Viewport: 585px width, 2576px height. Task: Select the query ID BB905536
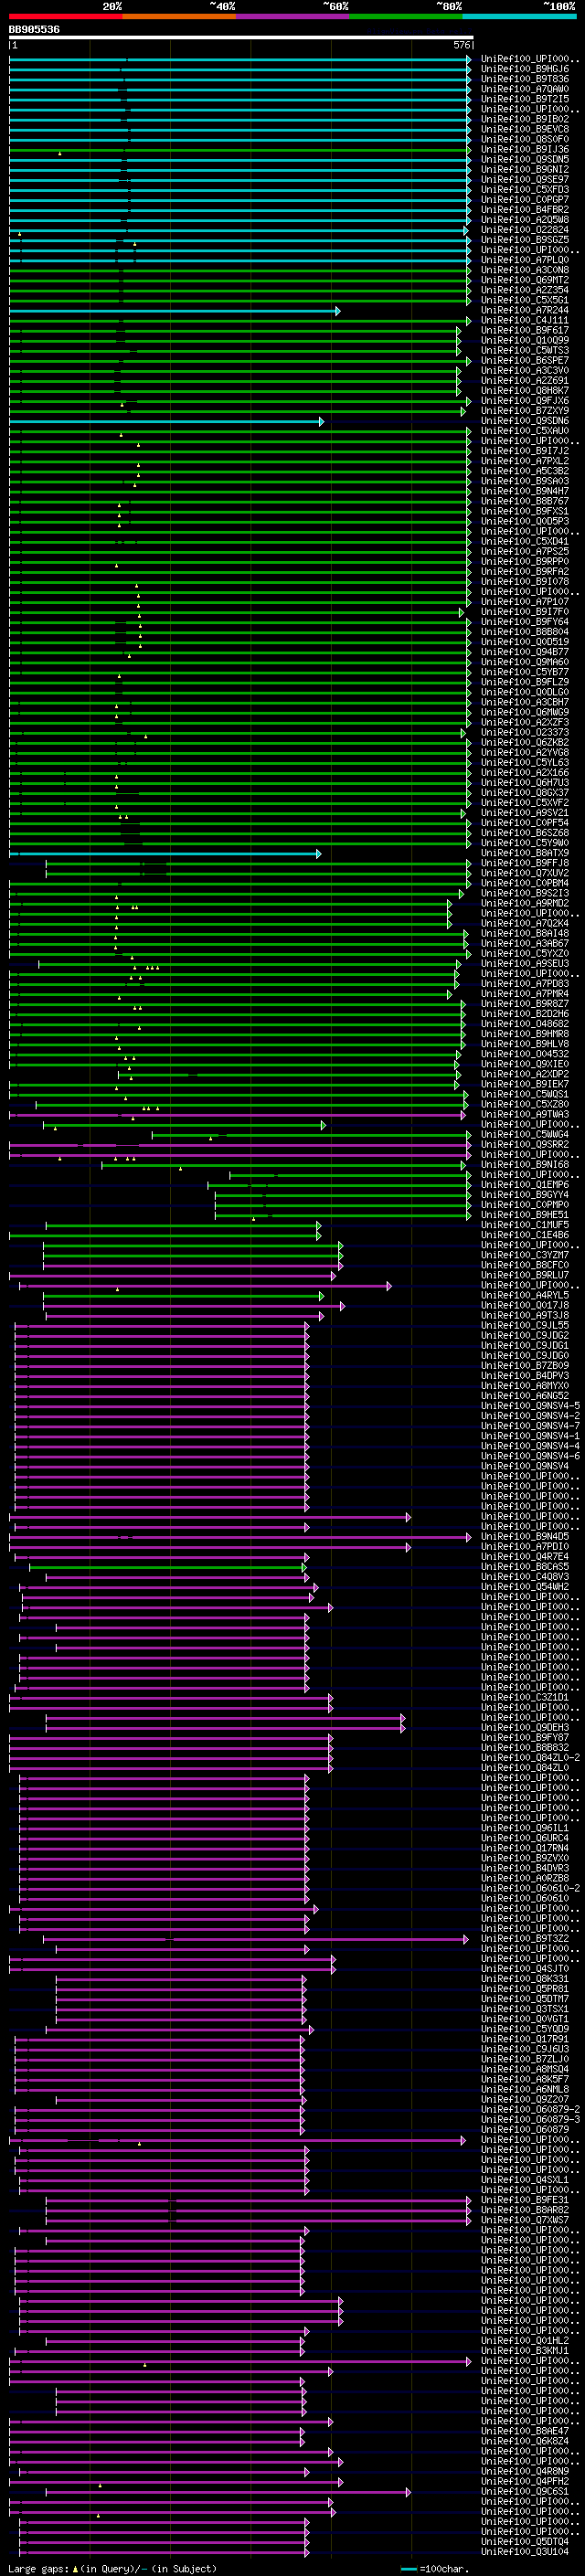tap(34, 30)
